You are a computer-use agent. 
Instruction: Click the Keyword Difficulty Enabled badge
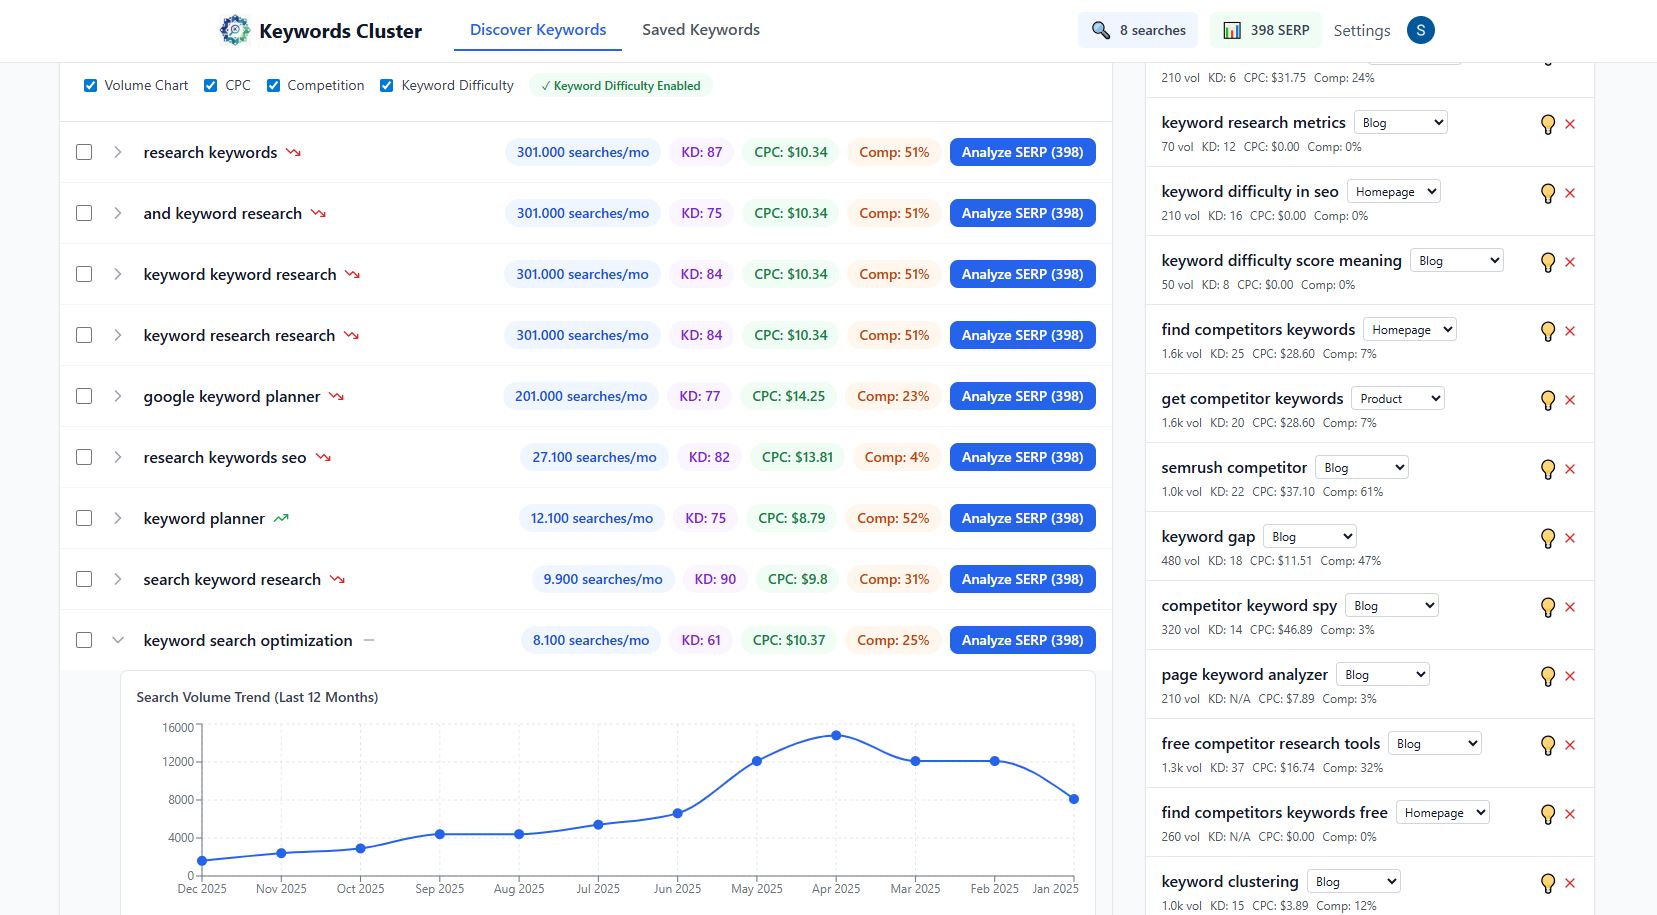(x=620, y=85)
